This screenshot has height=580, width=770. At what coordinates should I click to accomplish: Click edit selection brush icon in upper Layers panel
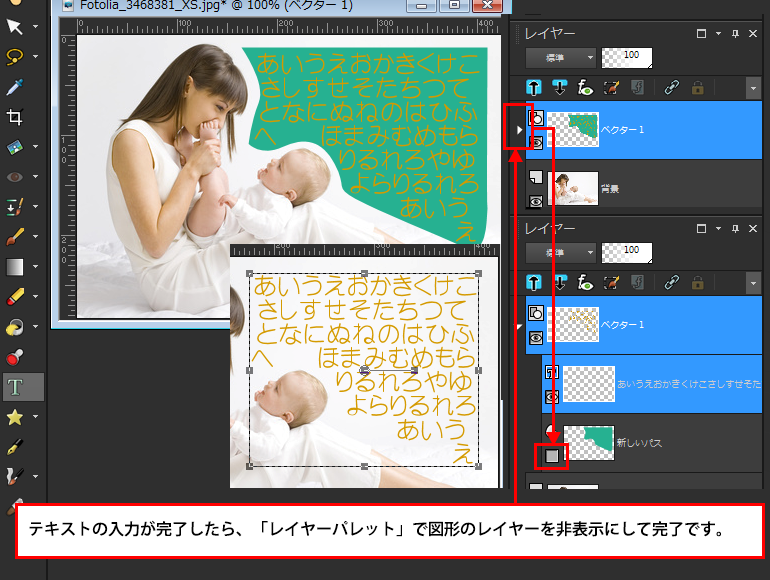click(611, 88)
